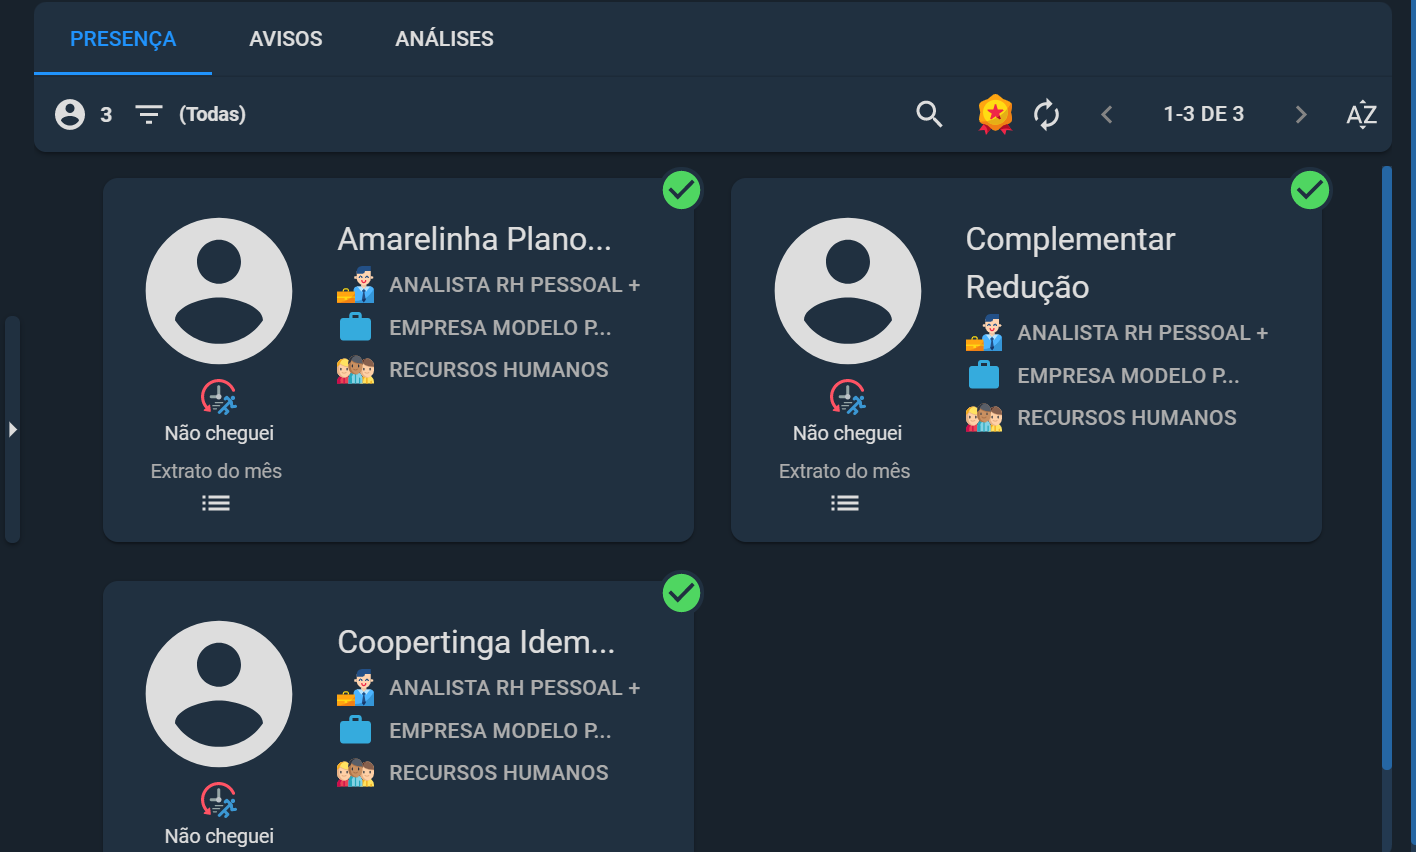1416x852 pixels.
Task: Go to previous page chevron
Action: (1106, 114)
